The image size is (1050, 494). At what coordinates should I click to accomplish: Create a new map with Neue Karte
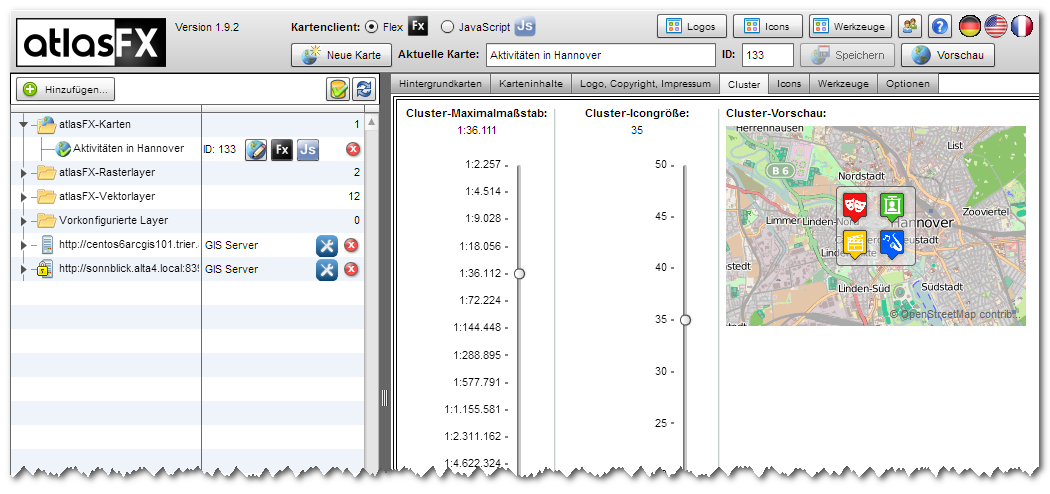342,56
